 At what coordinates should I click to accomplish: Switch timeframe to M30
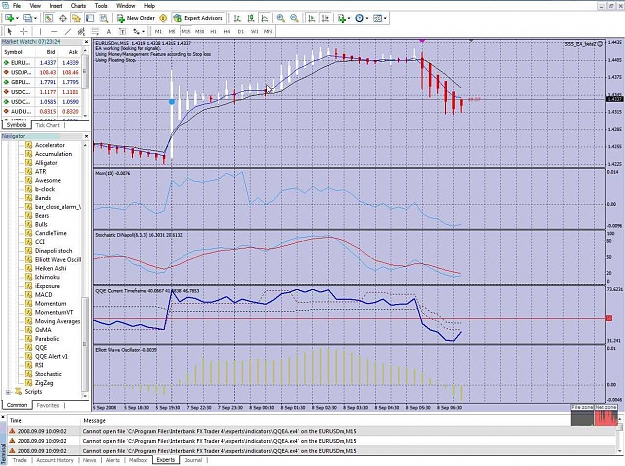pyautogui.click(x=200, y=31)
